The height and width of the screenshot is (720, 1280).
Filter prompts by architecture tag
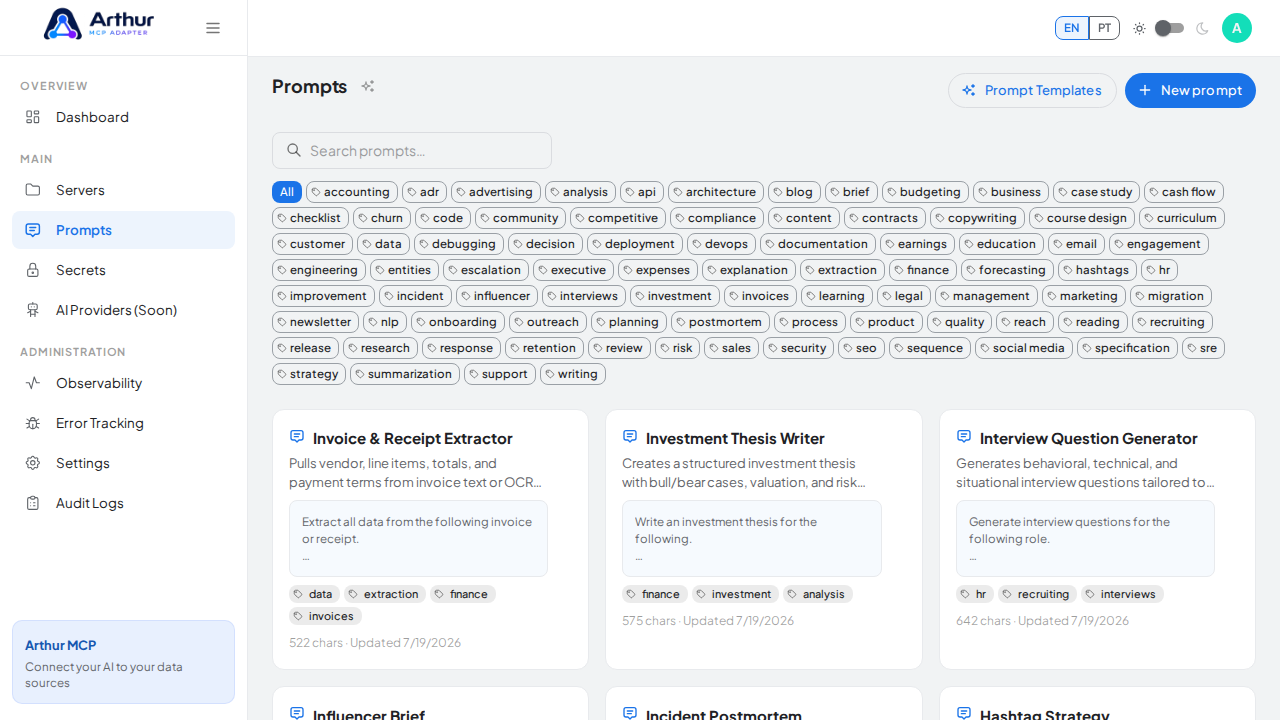(x=716, y=192)
